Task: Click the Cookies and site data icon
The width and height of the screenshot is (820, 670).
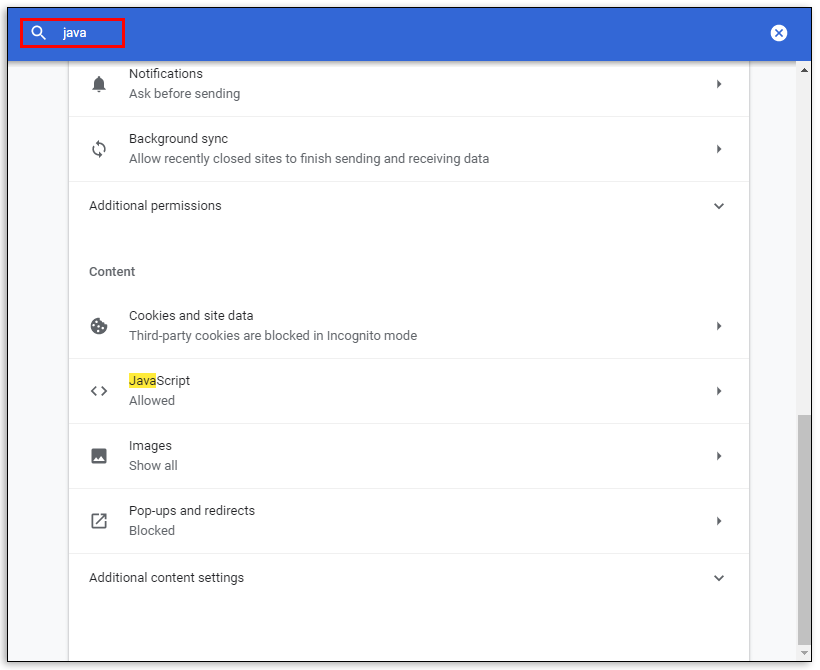Action: click(x=99, y=326)
